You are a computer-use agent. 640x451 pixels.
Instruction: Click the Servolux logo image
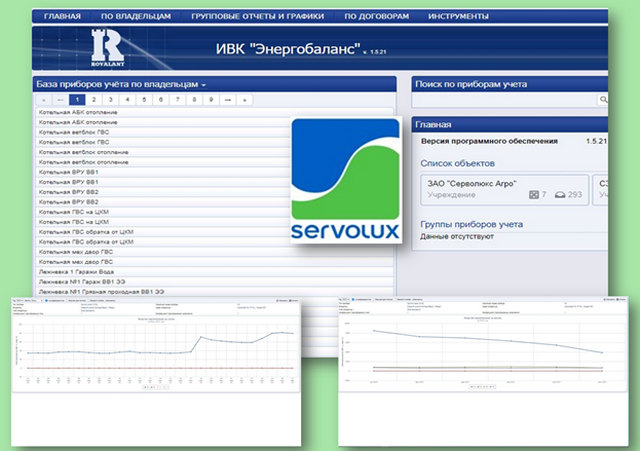[x=346, y=179]
